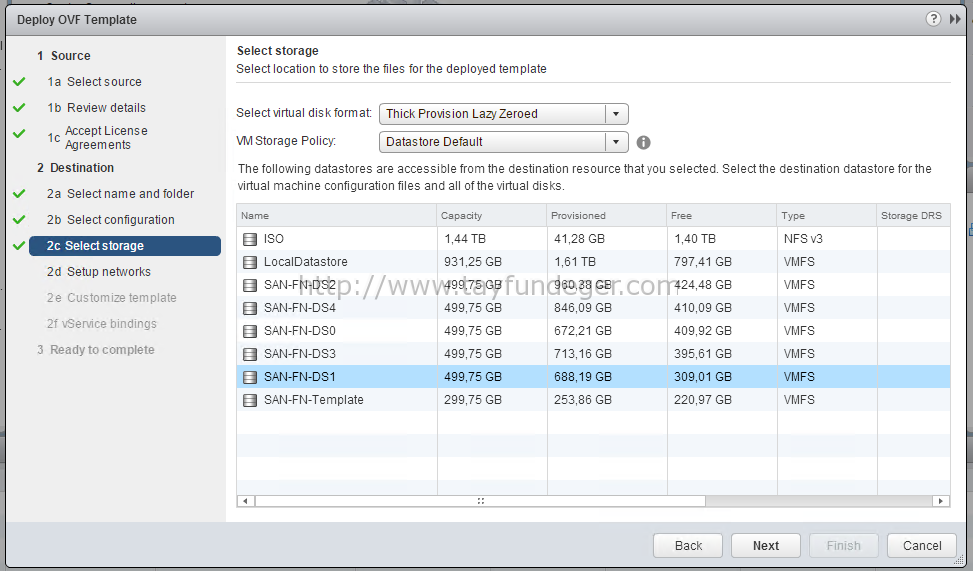Select the SAN-FN-DS0 datastore name
This screenshot has height=571, width=973.
click(x=300, y=331)
